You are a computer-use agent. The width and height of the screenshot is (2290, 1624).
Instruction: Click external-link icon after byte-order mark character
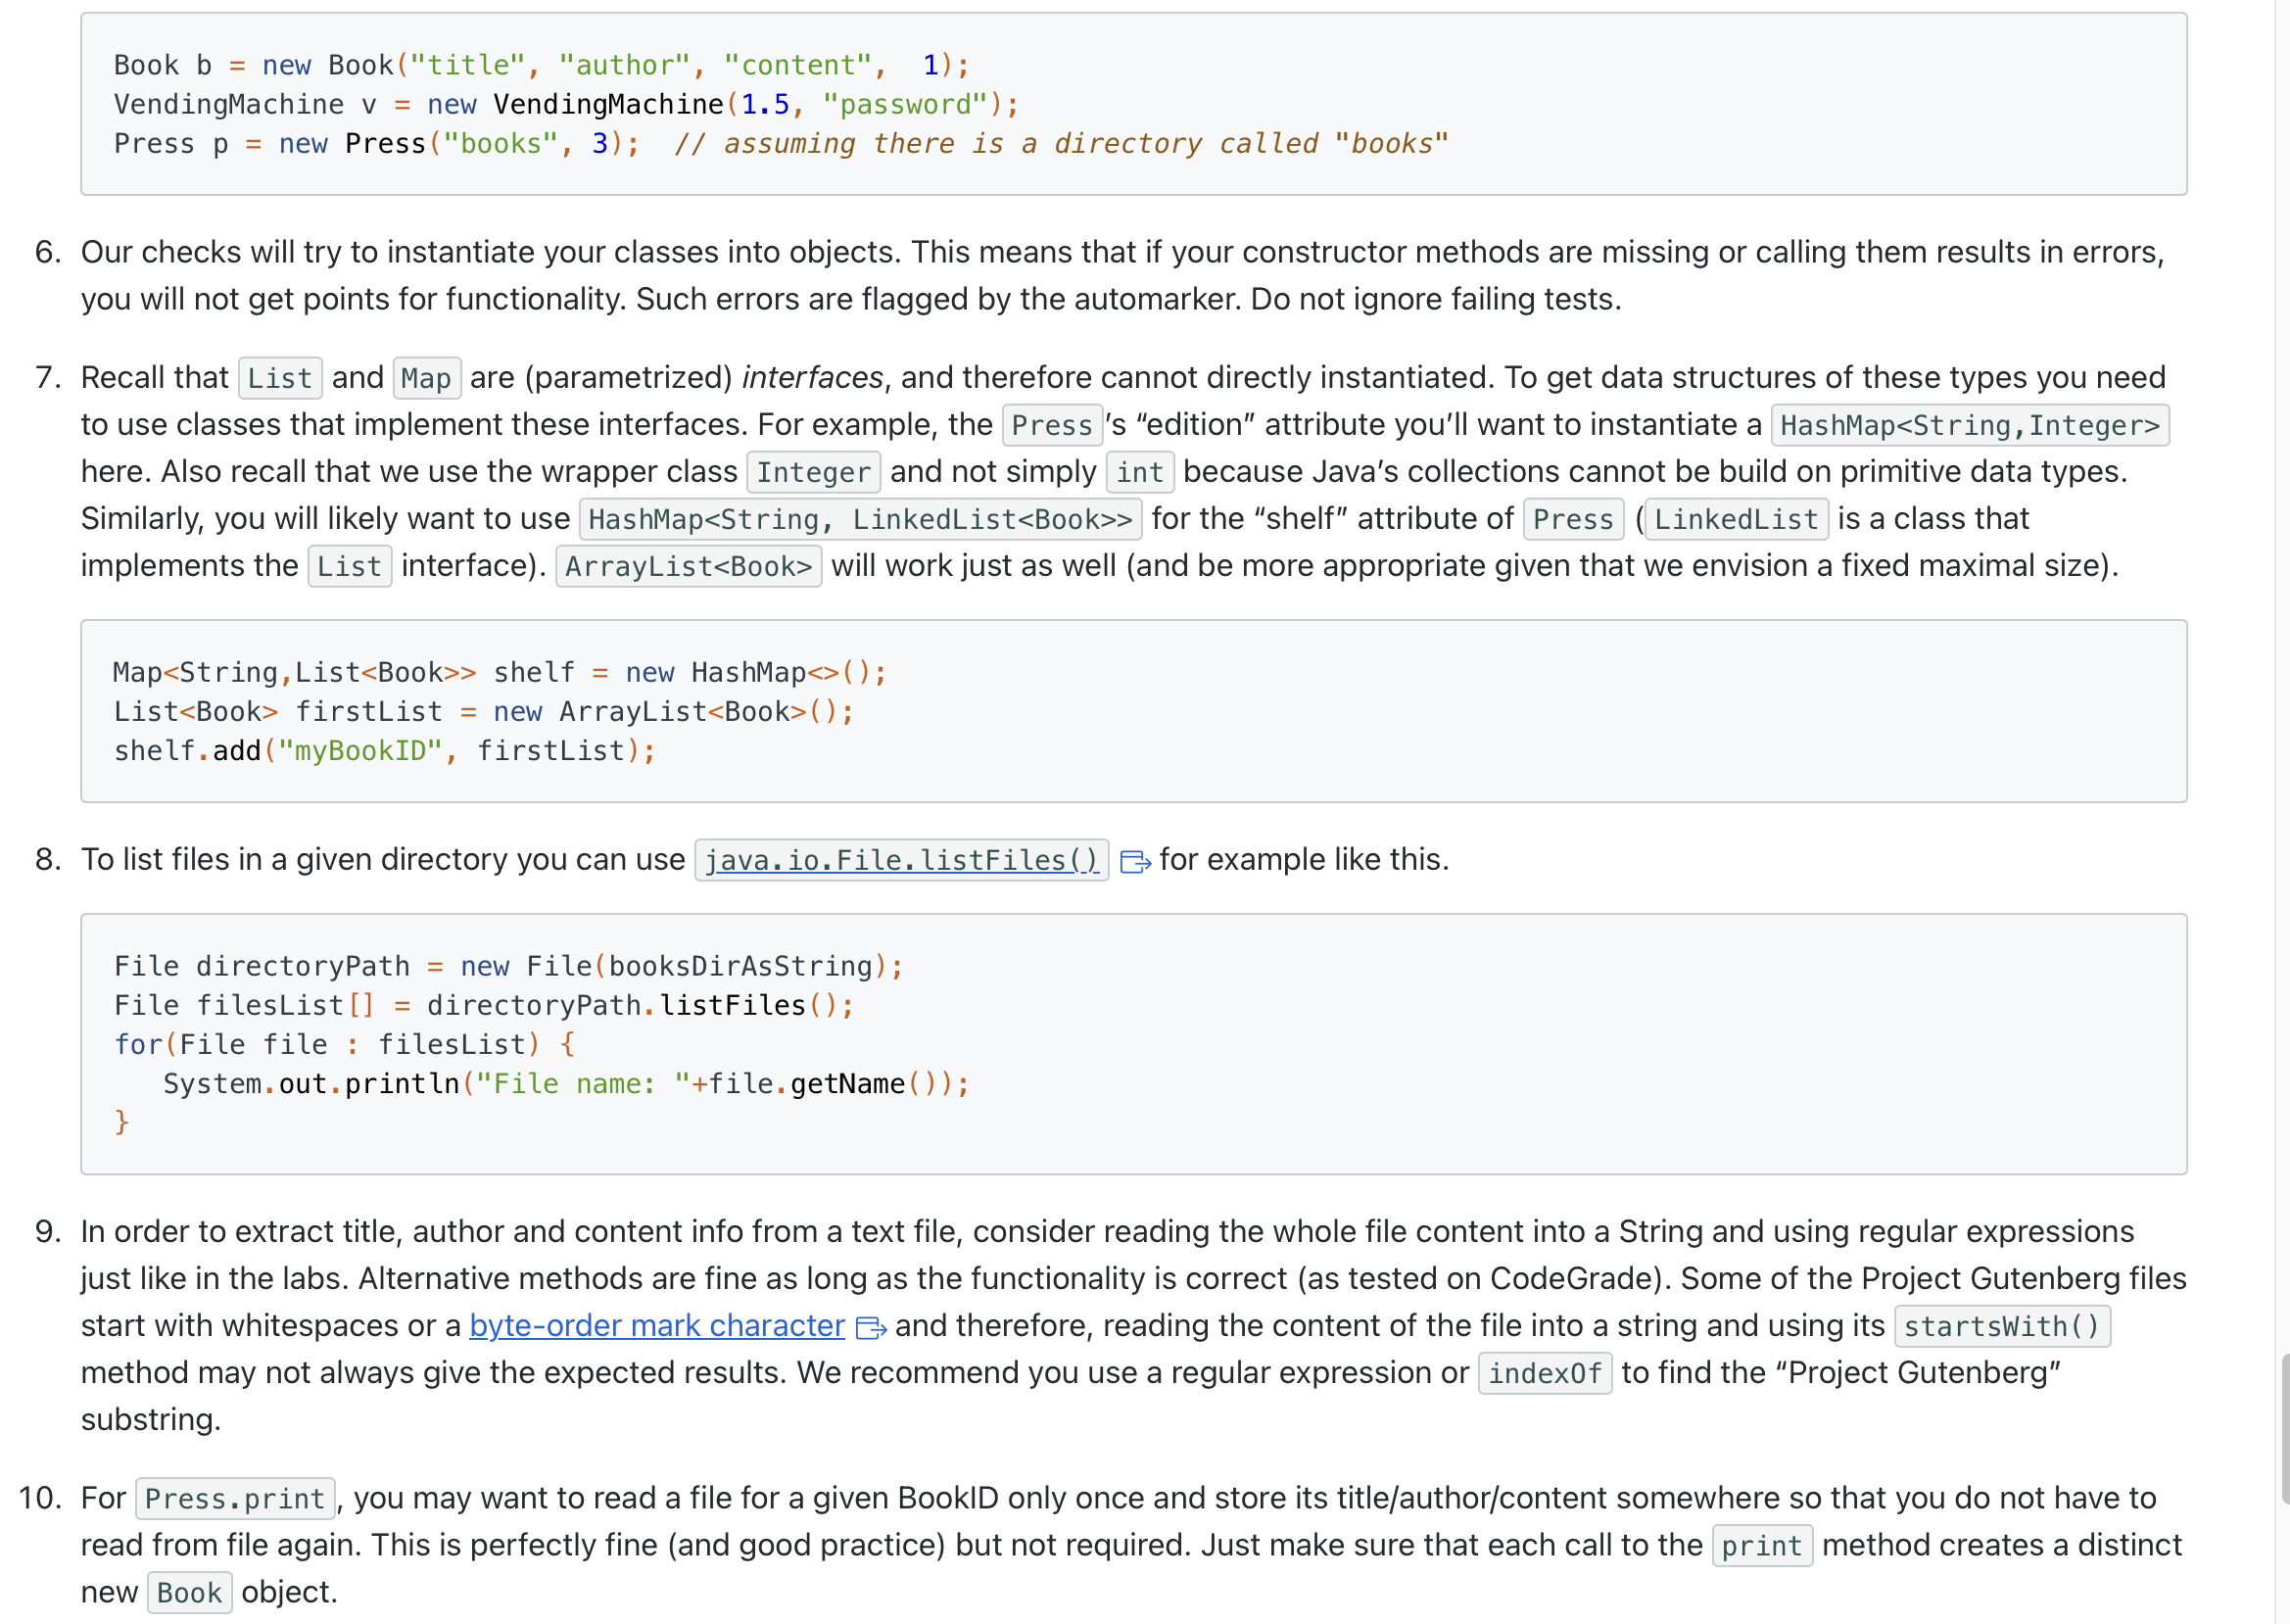coord(871,1327)
